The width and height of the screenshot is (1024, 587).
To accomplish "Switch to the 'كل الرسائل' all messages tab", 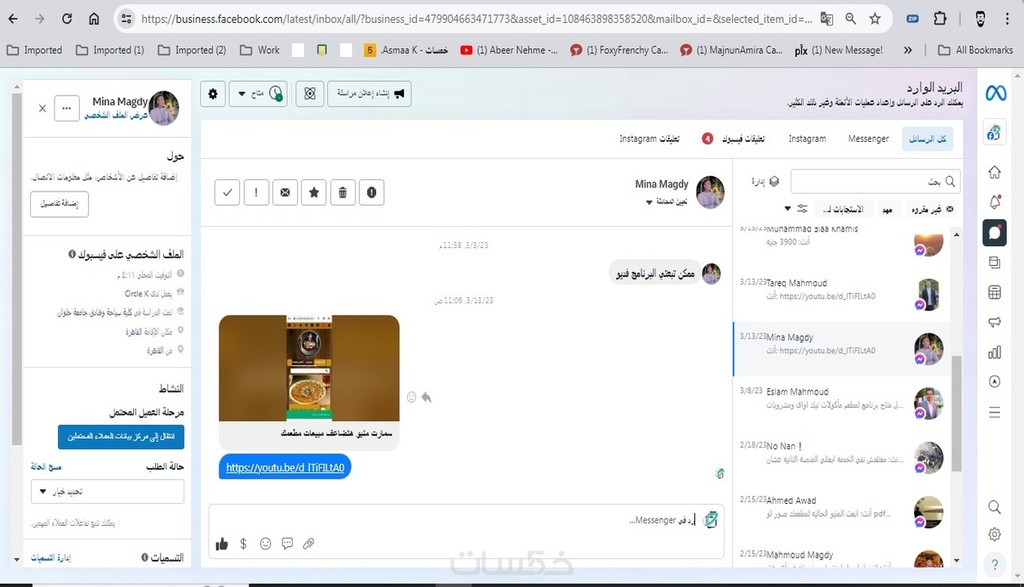I will [927, 139].
